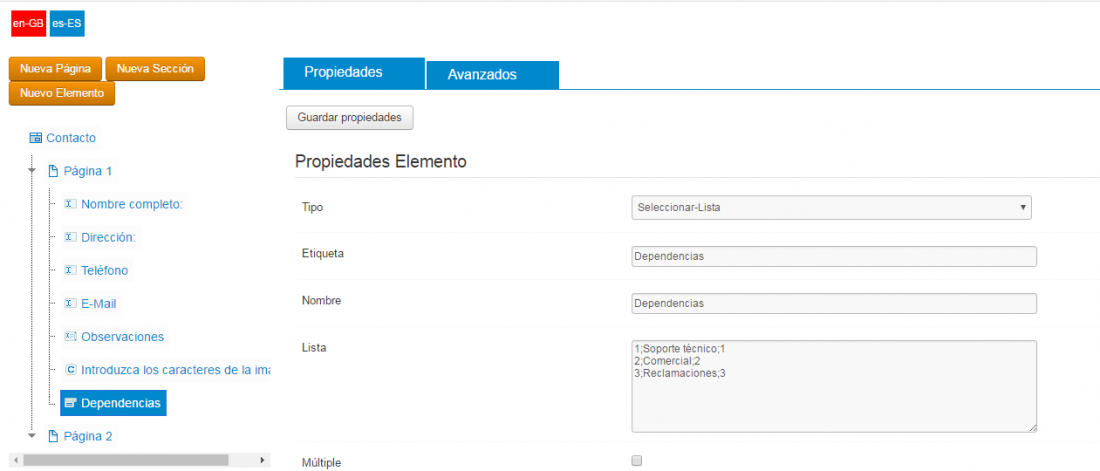
Task: Toggle the Múltiple checkbox
Action: pos(637,460)
